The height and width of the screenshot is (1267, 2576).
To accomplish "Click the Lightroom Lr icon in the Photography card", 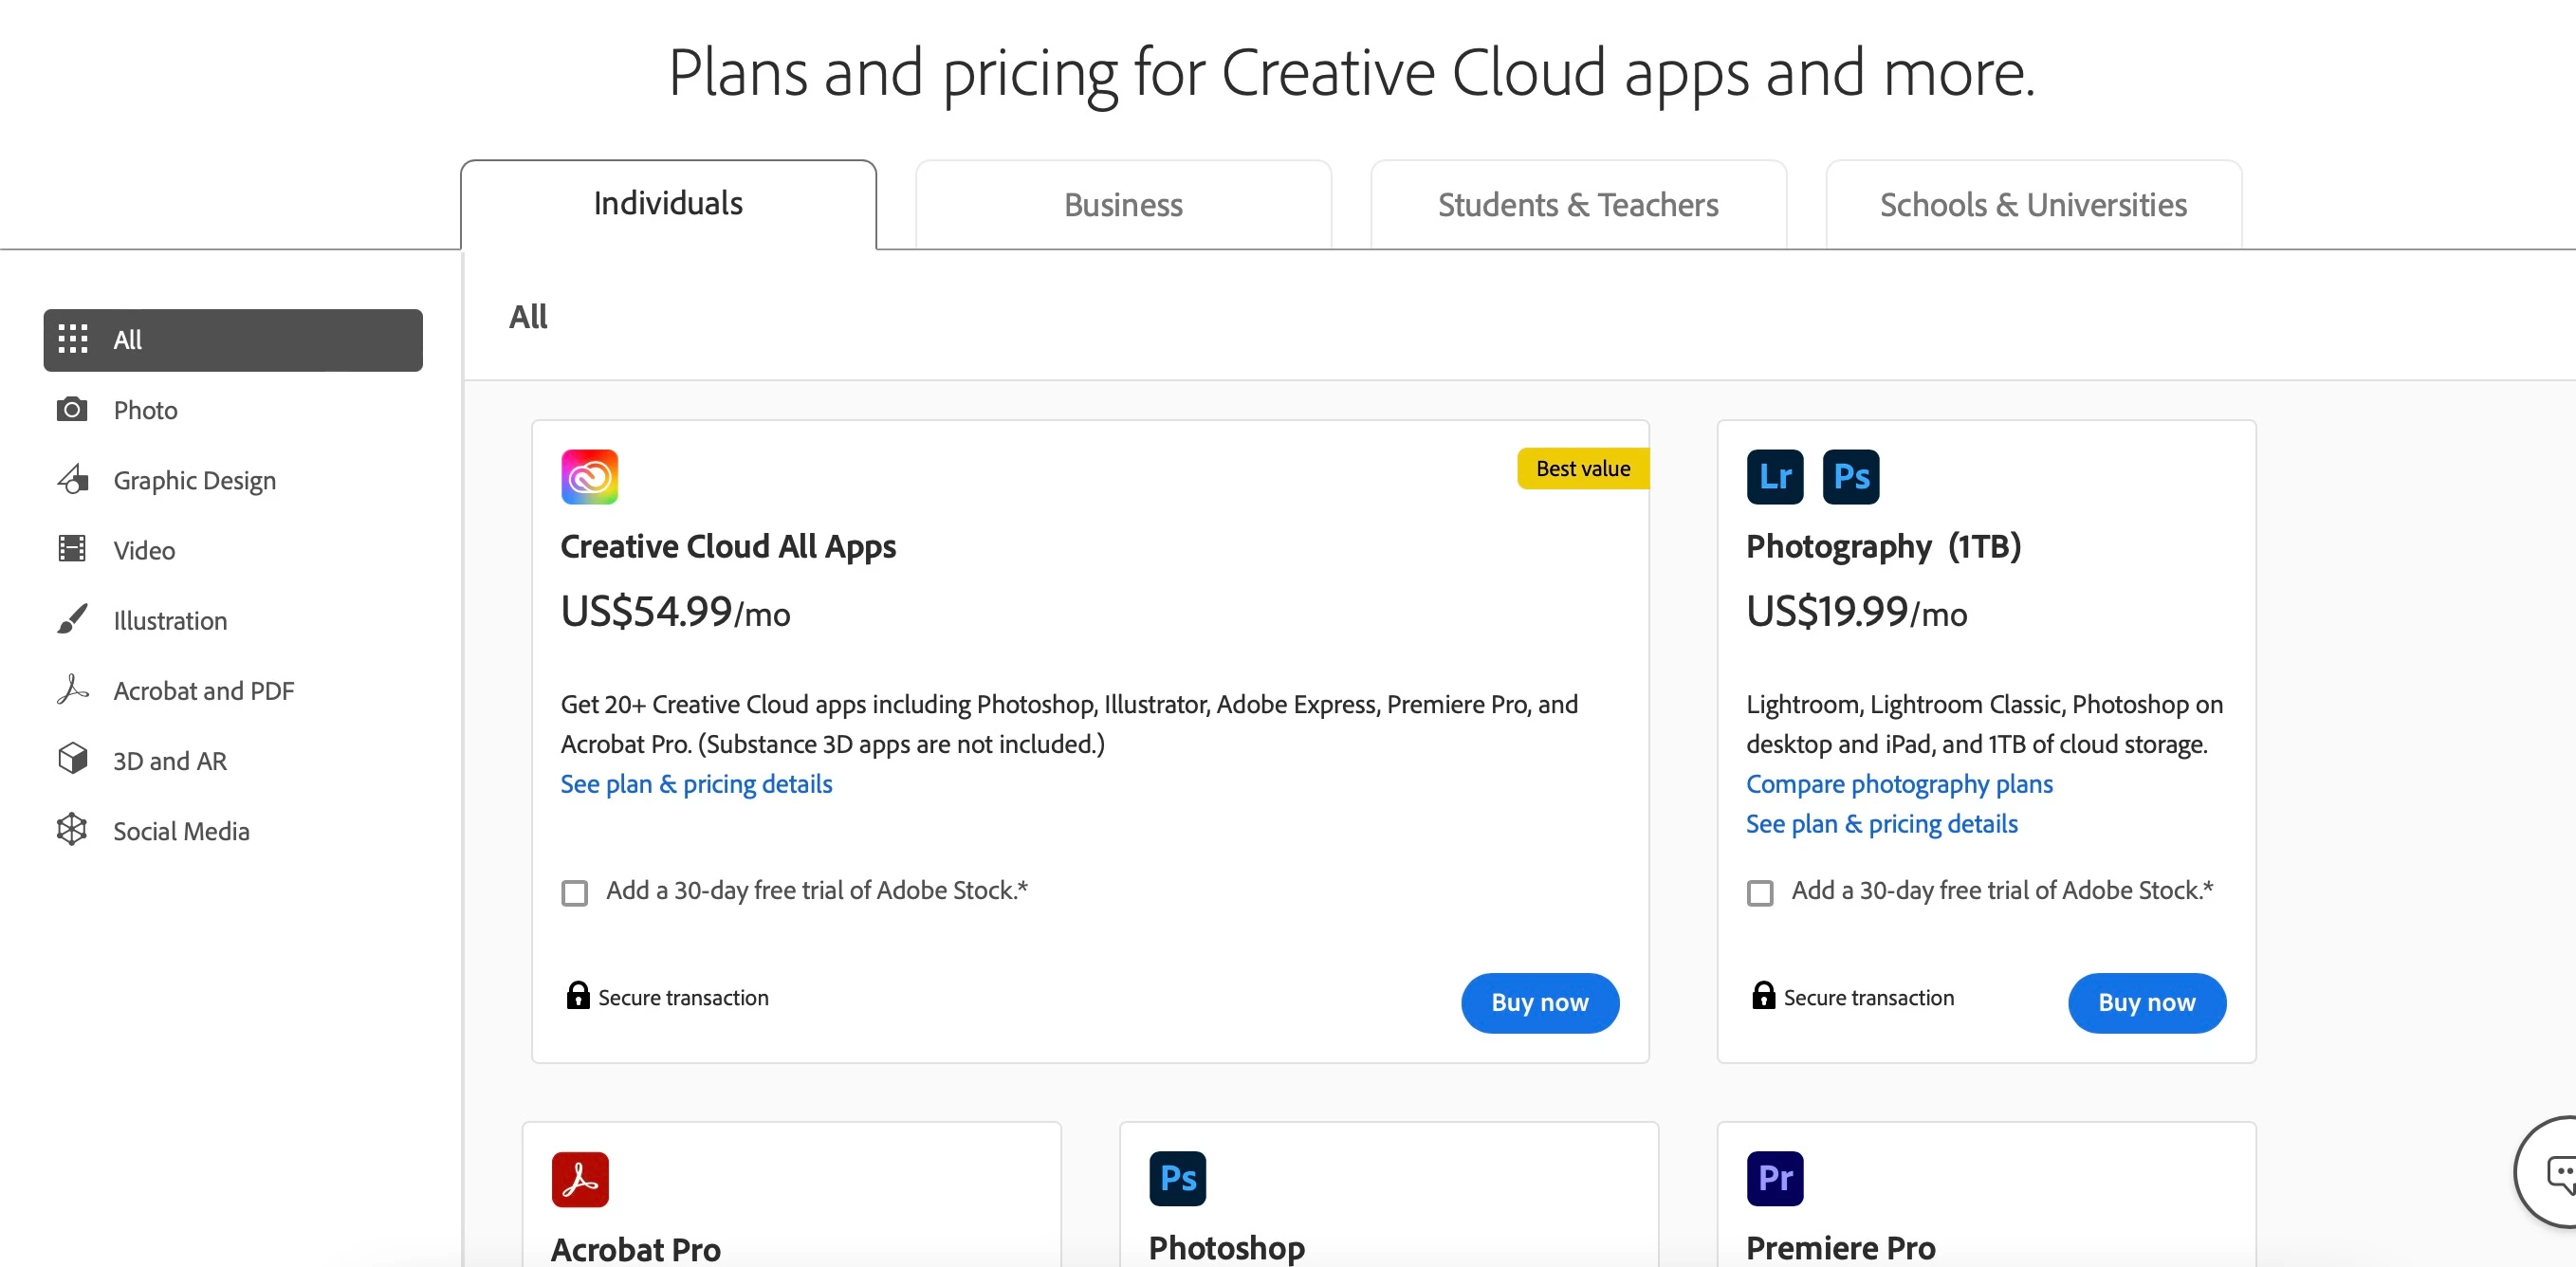I will (x=1774, y=476).
